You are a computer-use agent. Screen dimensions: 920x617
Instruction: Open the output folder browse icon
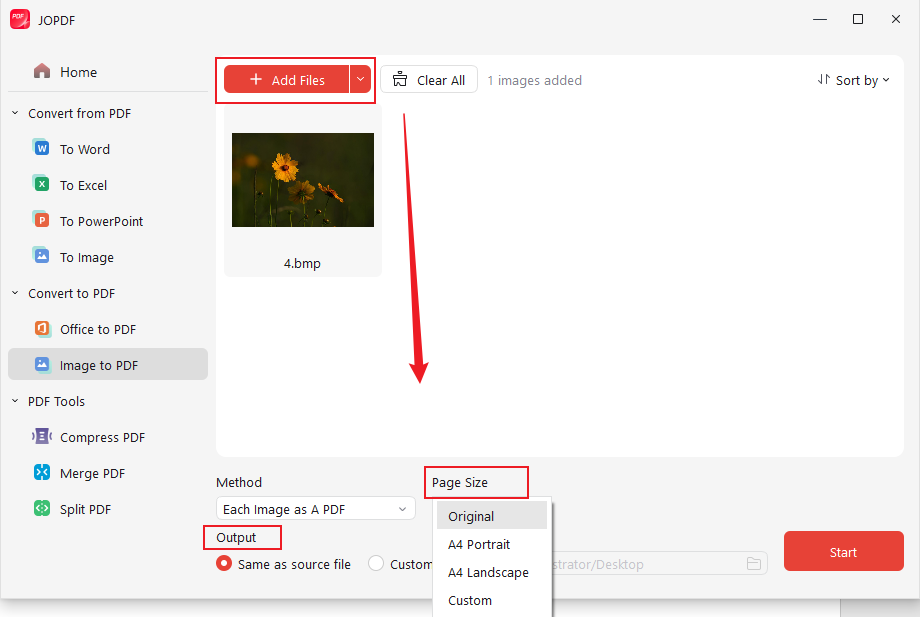754,563
